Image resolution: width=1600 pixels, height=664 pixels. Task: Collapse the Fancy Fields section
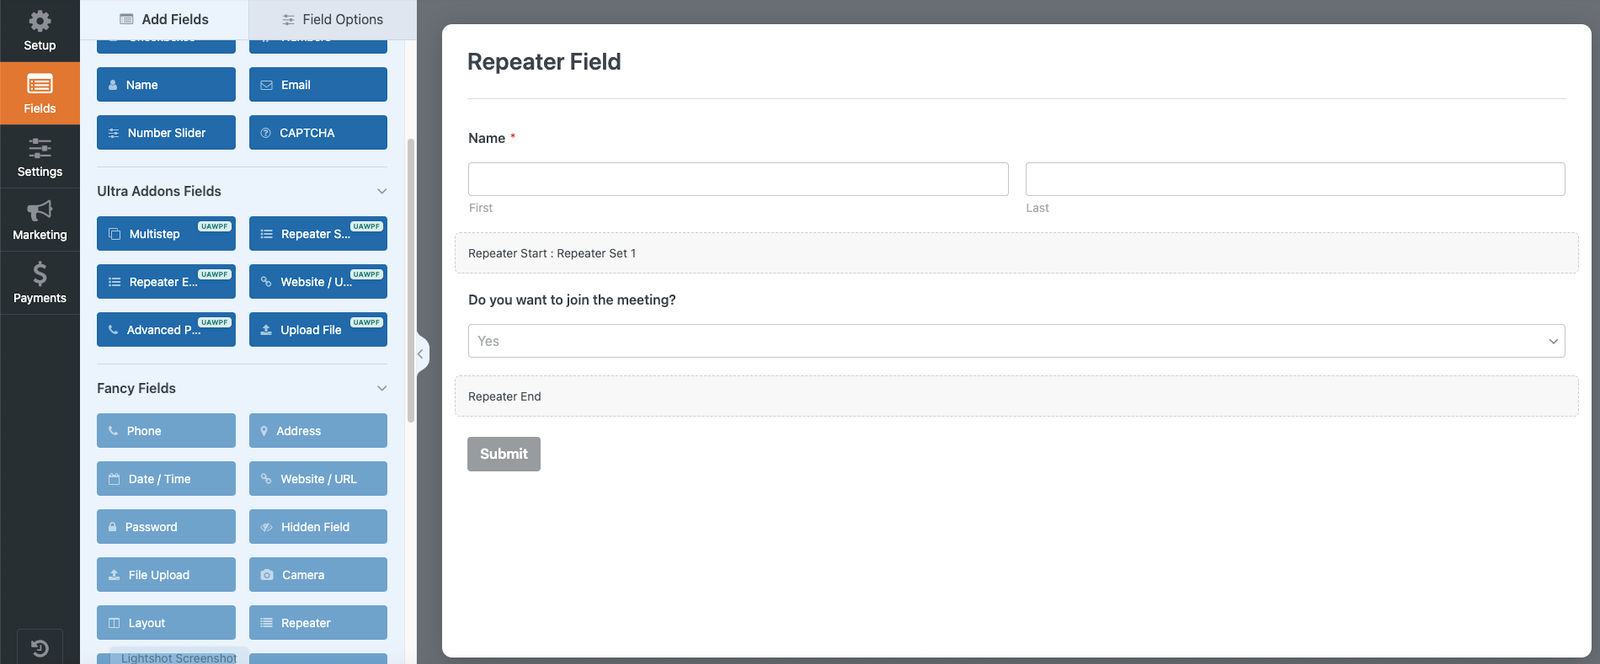381,388
